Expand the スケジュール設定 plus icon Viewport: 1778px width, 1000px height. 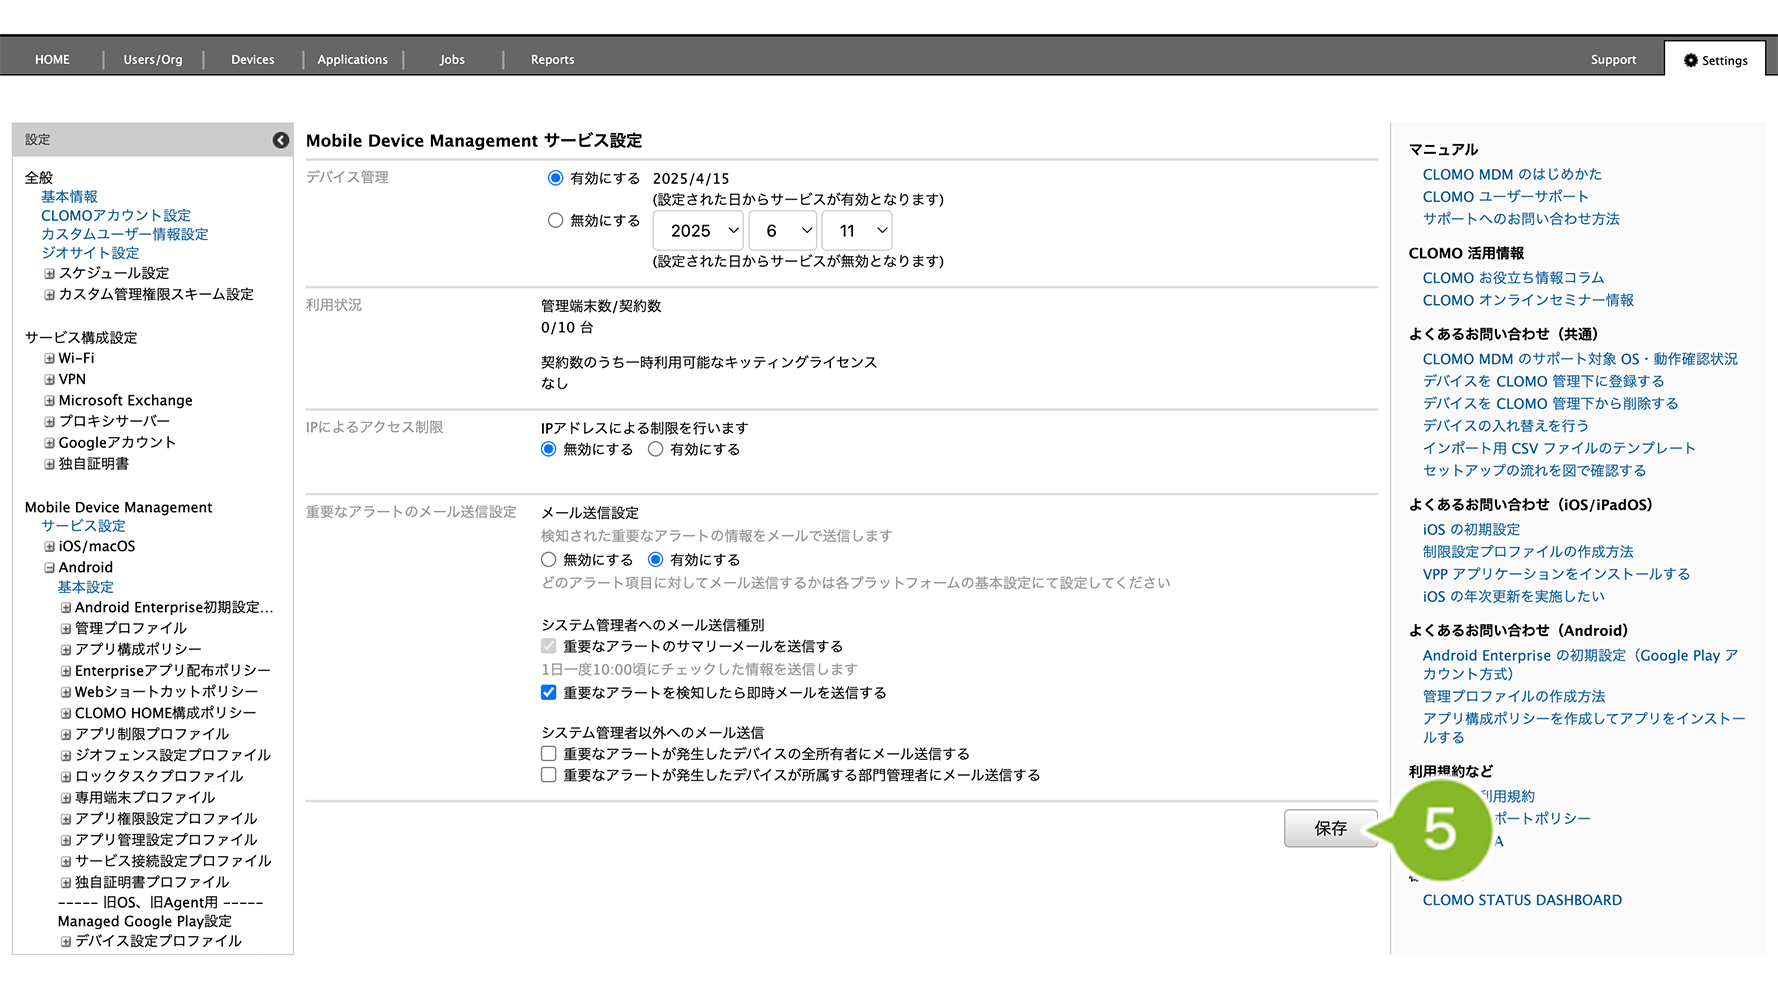click(x=49, y=274)
